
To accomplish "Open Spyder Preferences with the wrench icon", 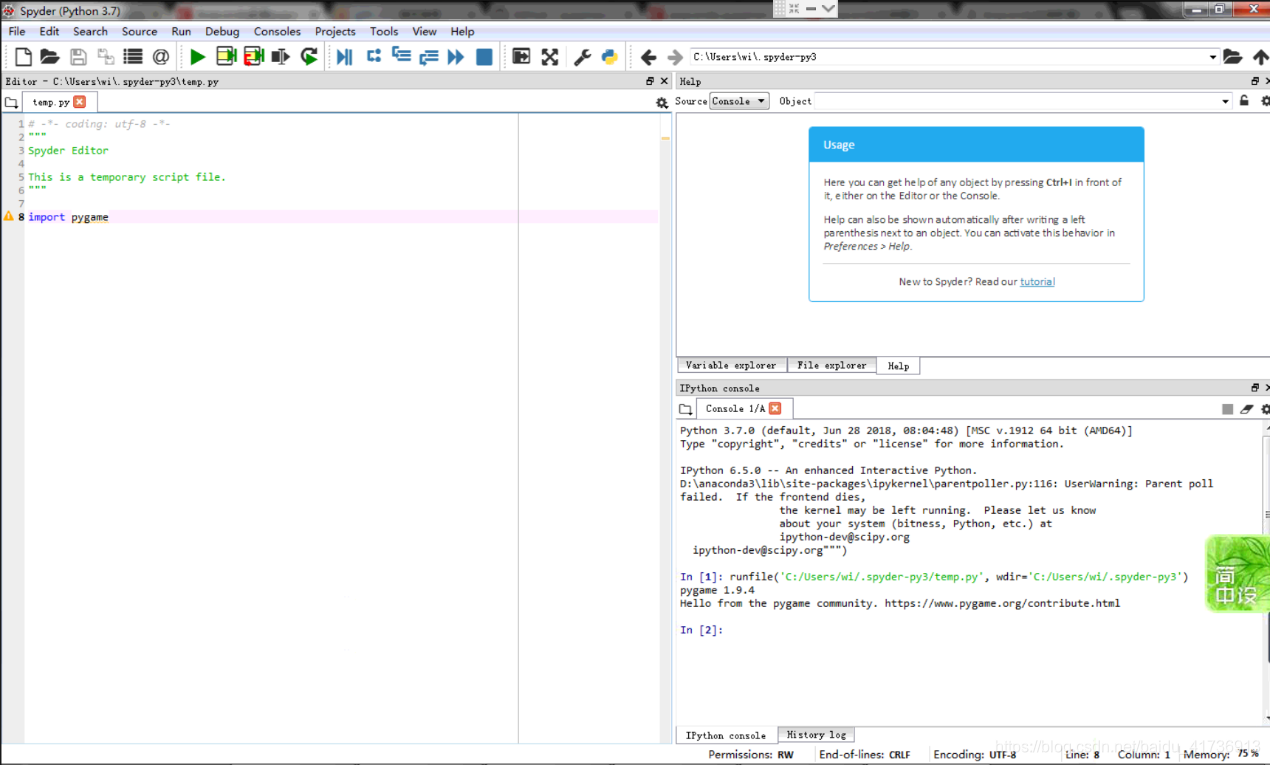I will coord(581,57).
